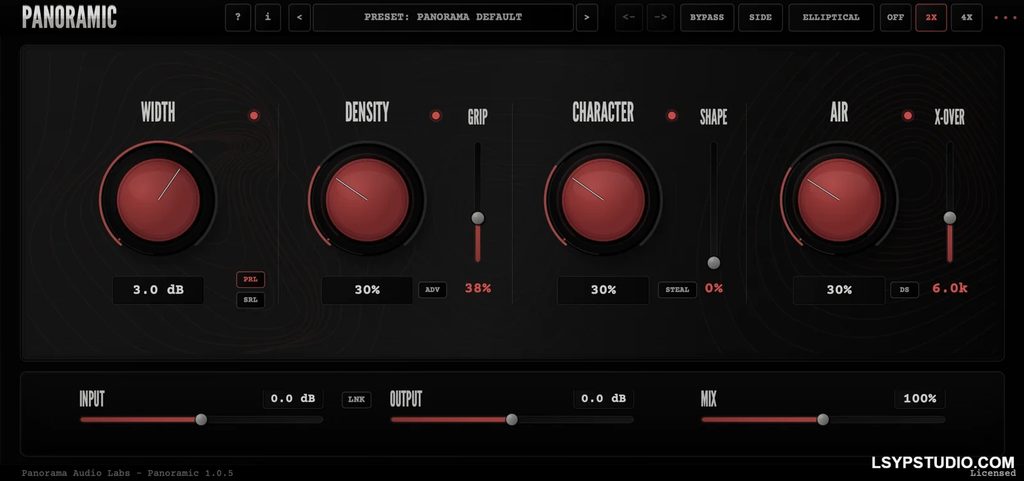1024x481 pixels.
Task: Toggle the WIDTH section power LED
Action: [x=254, y=116]
